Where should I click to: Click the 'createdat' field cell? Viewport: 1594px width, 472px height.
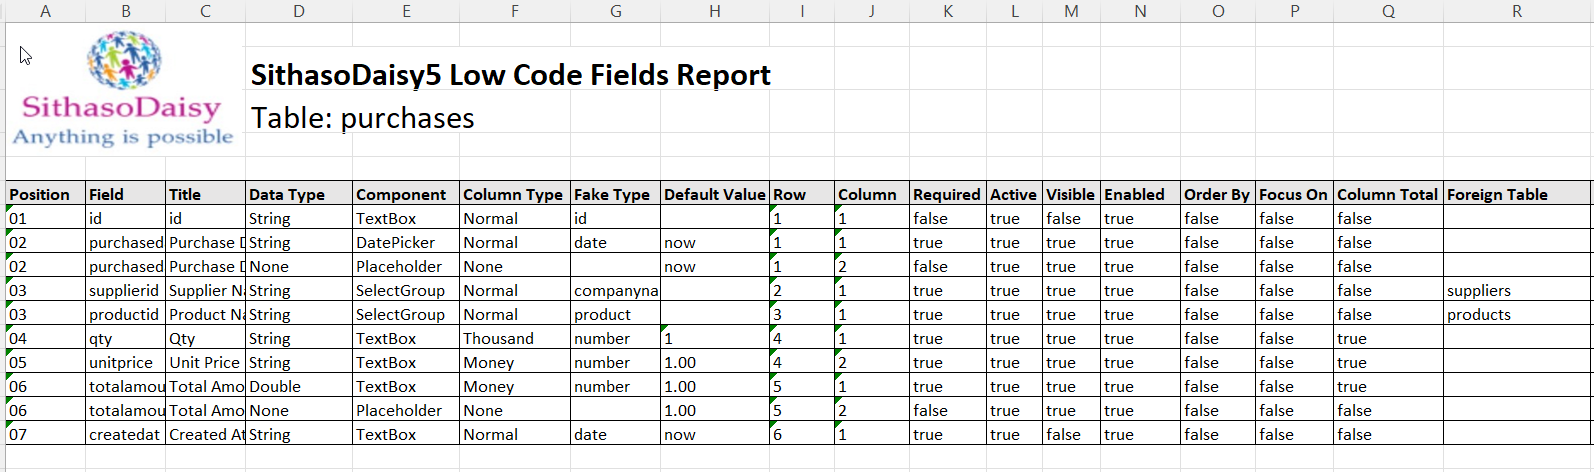[124, 434]
